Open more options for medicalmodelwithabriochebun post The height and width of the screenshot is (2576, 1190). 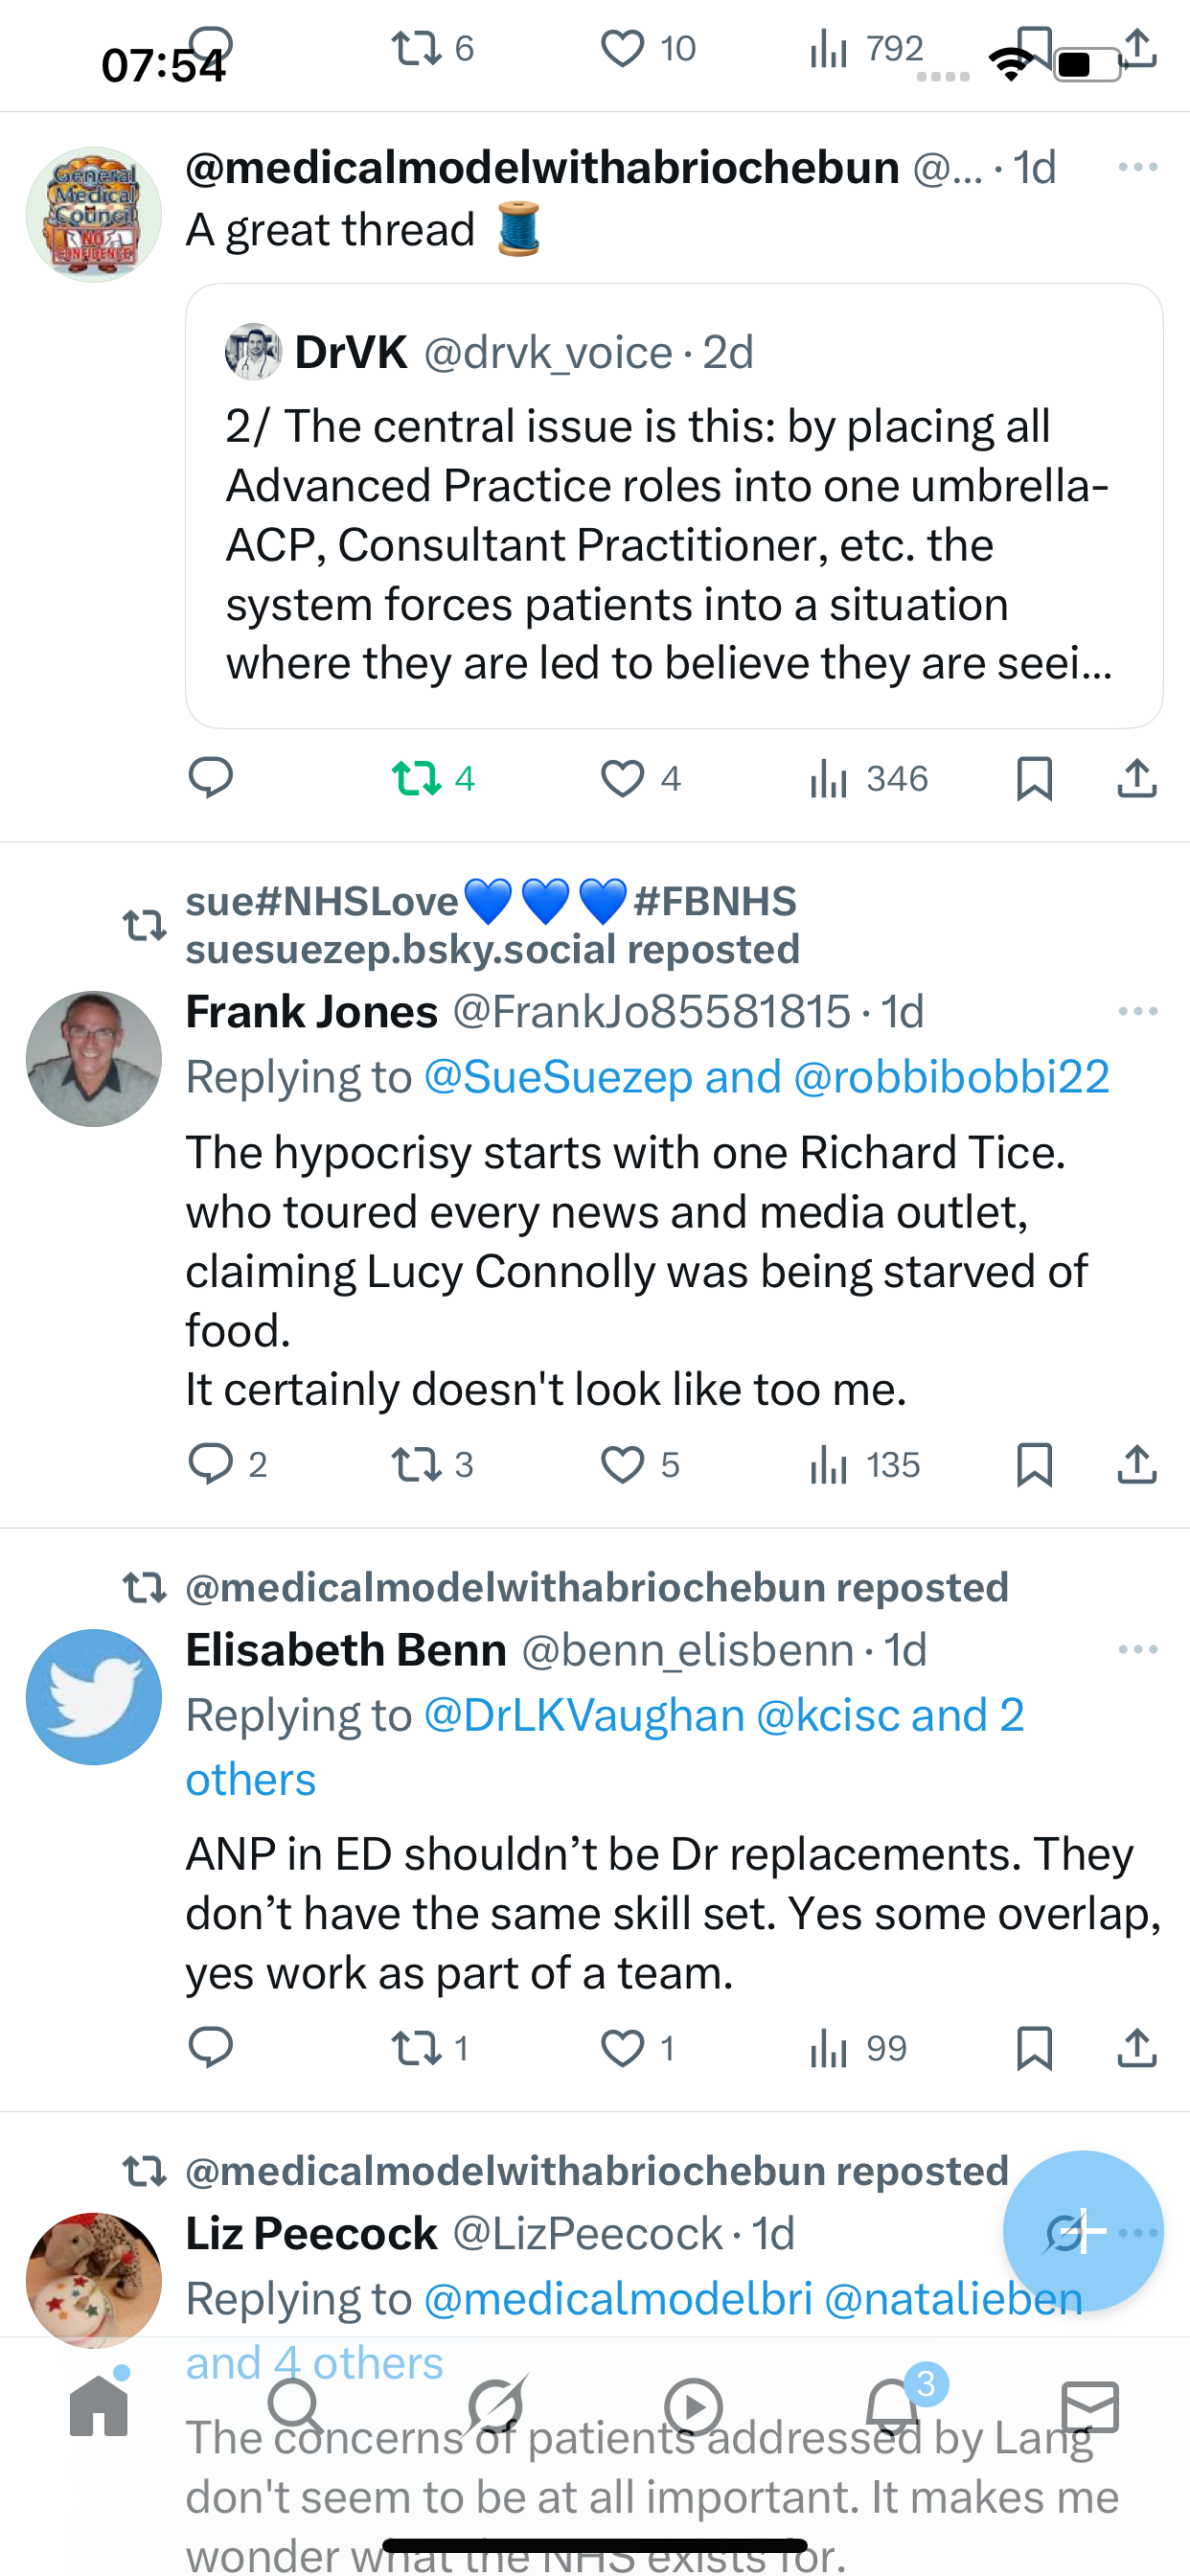coord(1138,167)
